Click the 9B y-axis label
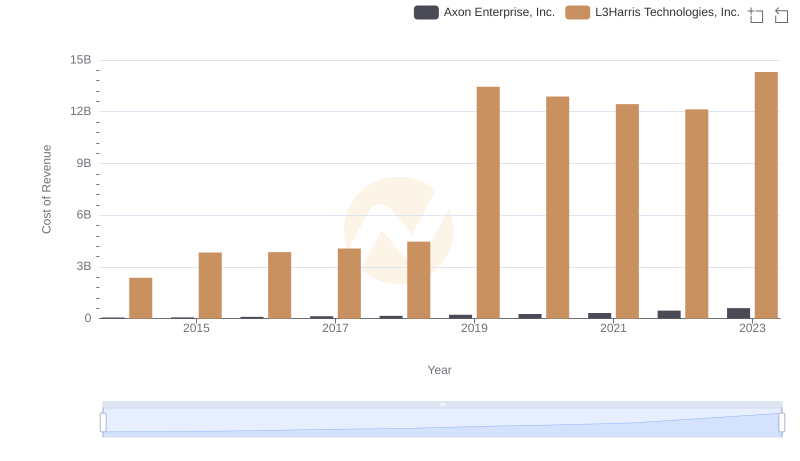The height and width of the screenshot is (461, 800). tap(84, 164)
